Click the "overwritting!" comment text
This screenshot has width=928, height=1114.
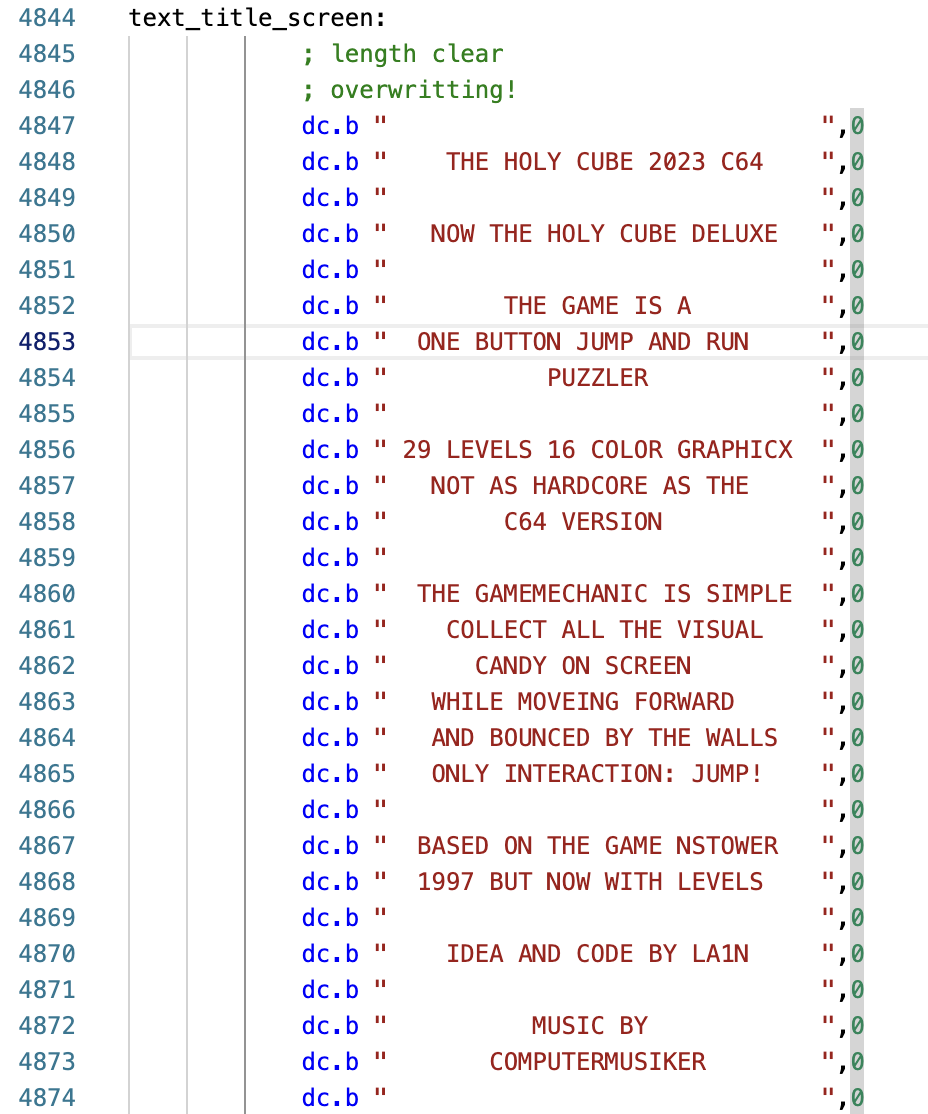(x=423, y=90)
